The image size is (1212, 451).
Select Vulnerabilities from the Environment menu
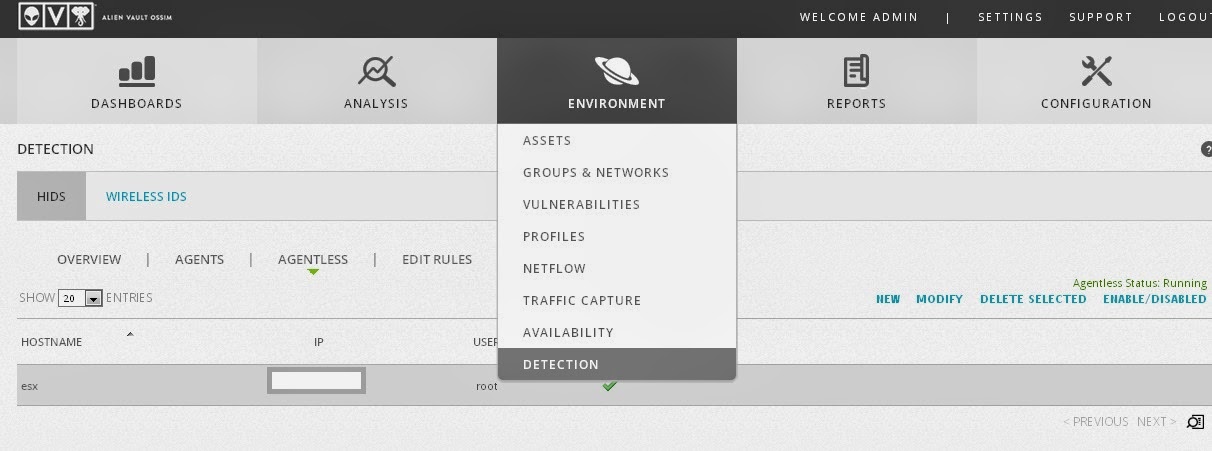click(581, 205)
